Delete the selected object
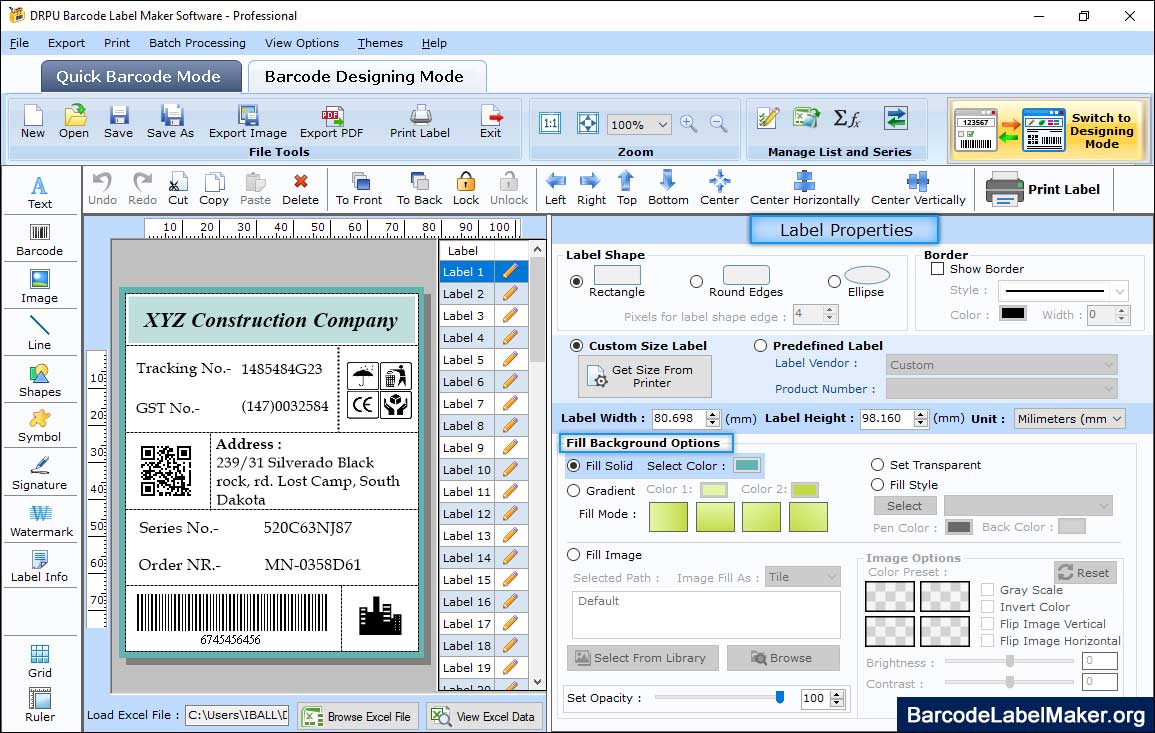 [x=301, y=189]
